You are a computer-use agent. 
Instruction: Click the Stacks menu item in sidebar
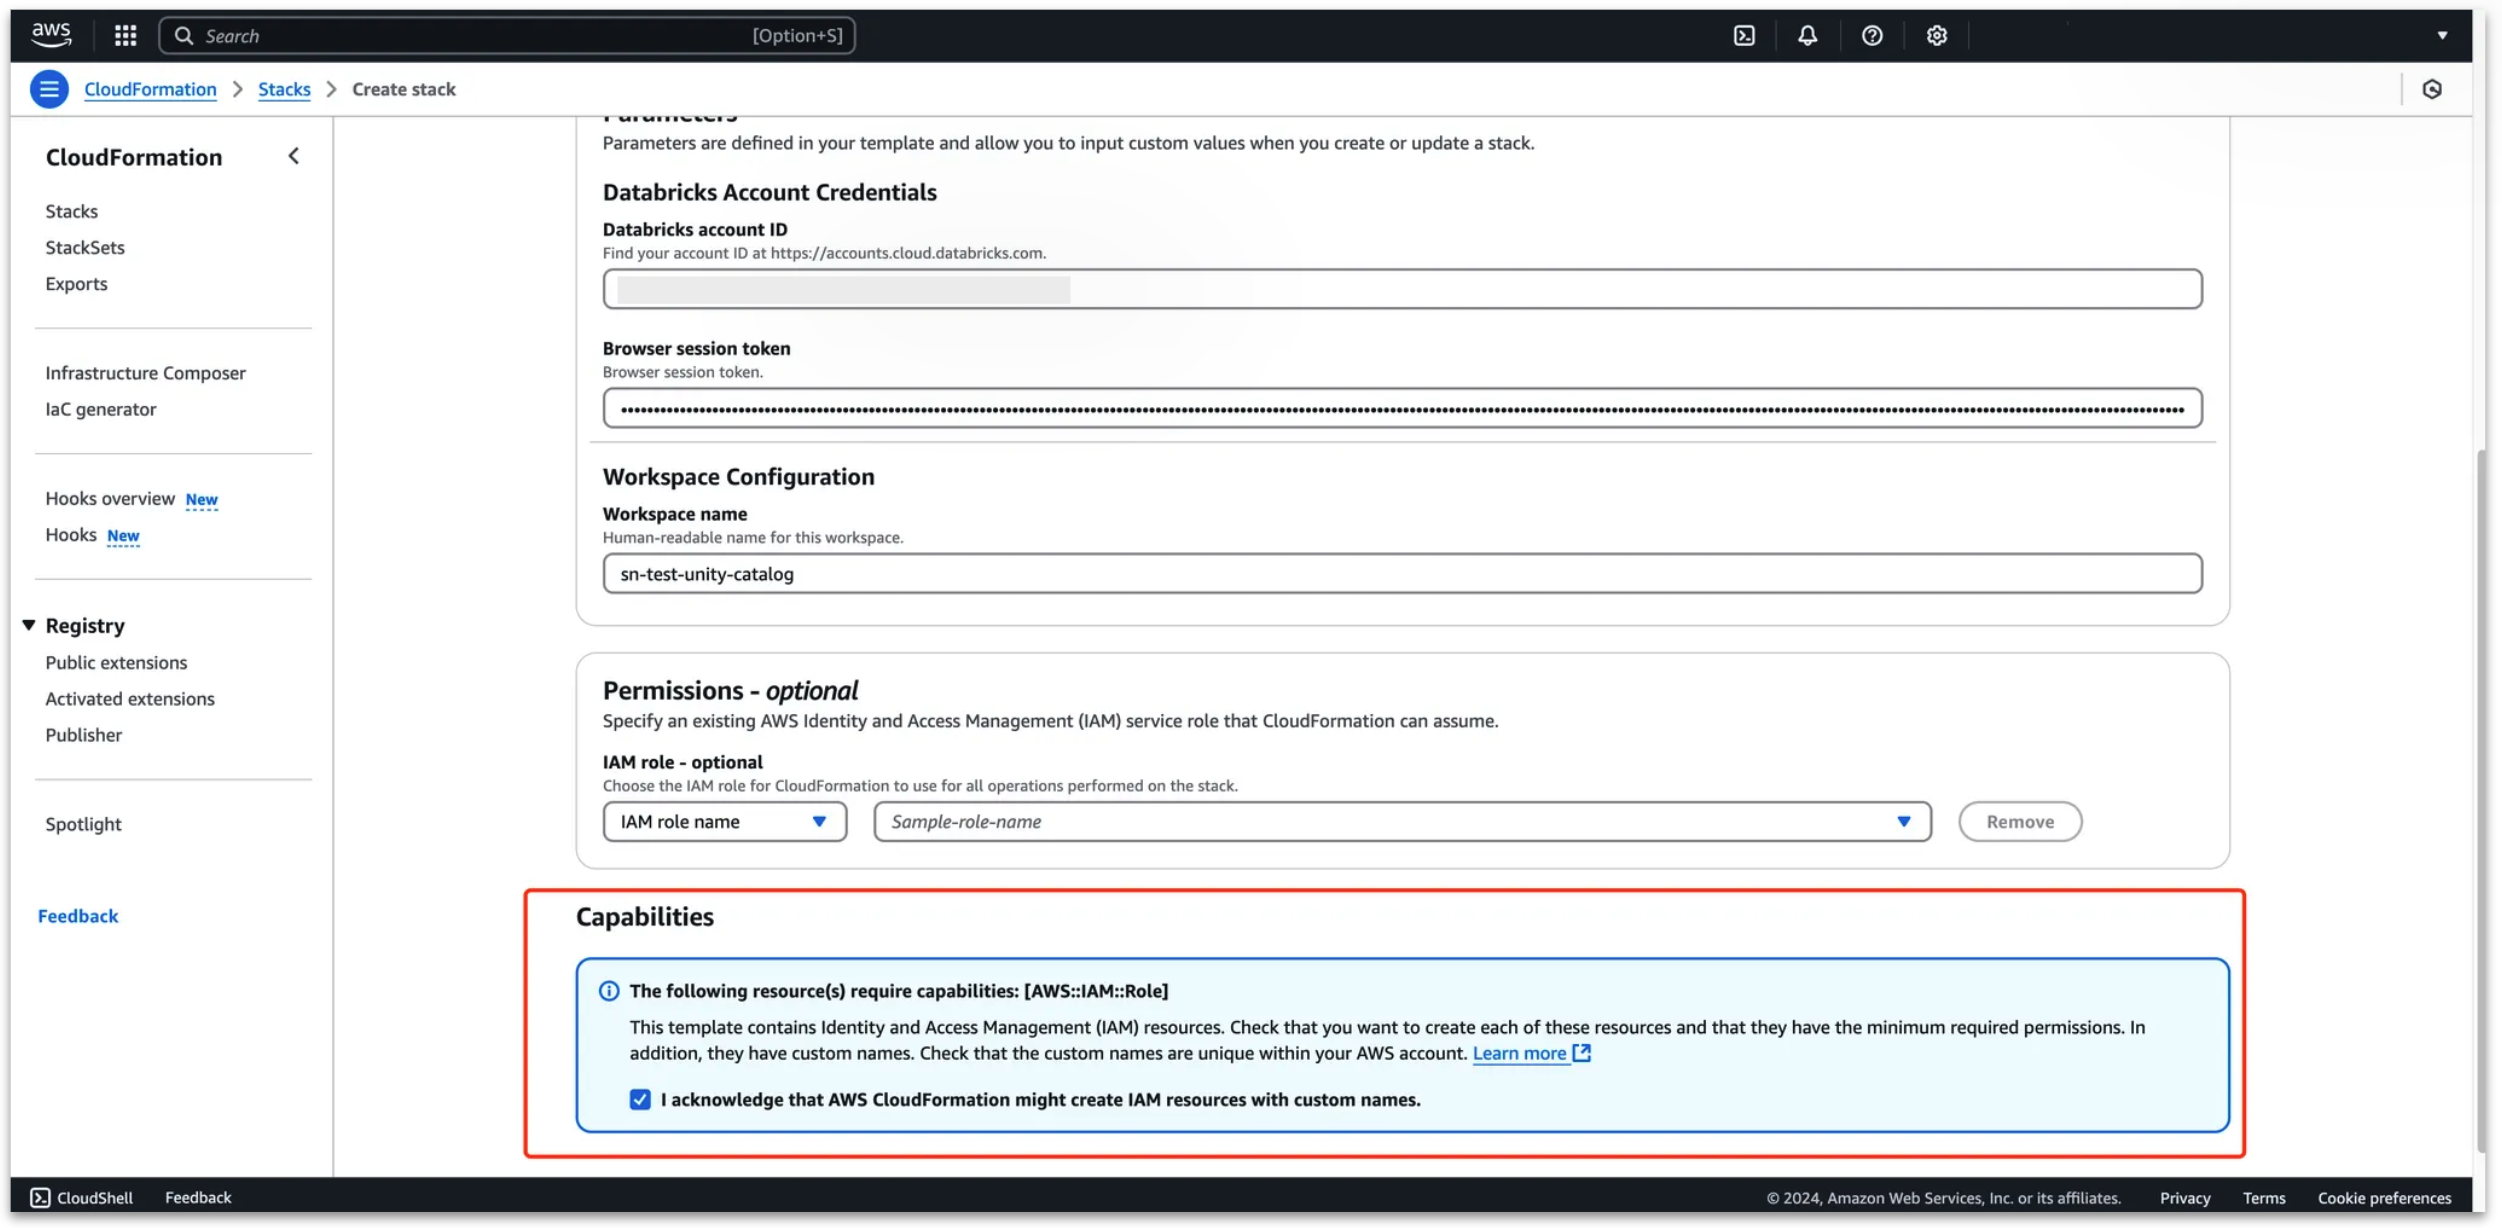click(x=70, y=209)
